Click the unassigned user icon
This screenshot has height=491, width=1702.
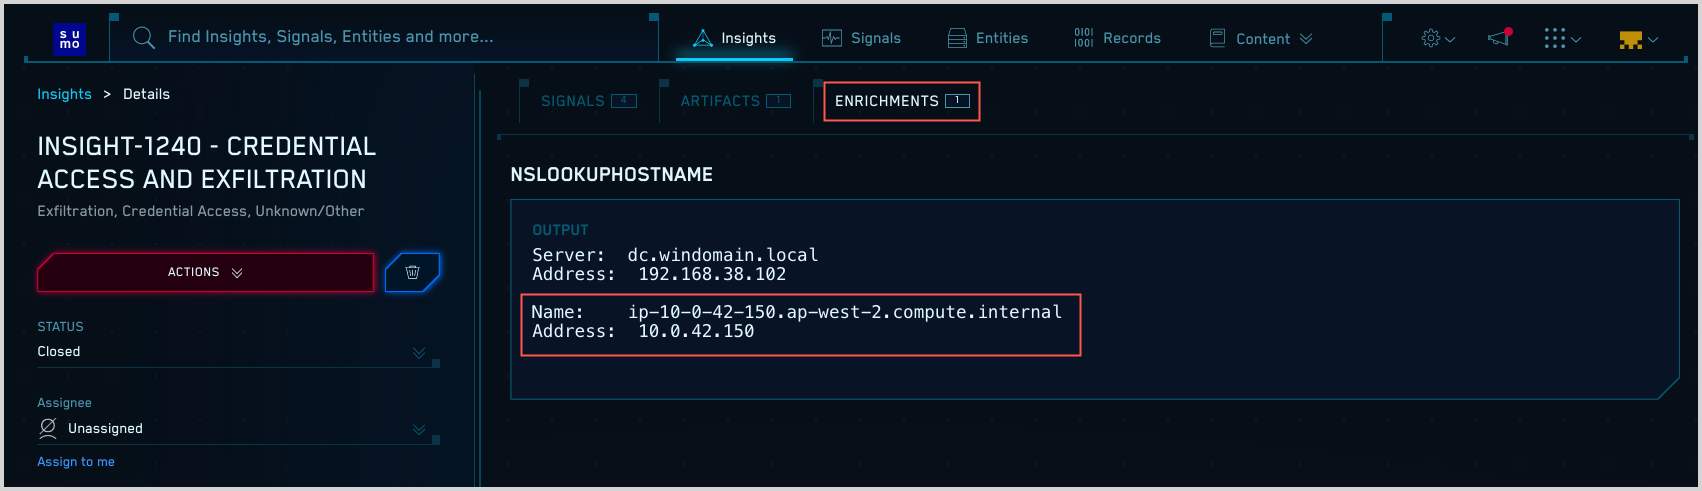click(47, 428)
